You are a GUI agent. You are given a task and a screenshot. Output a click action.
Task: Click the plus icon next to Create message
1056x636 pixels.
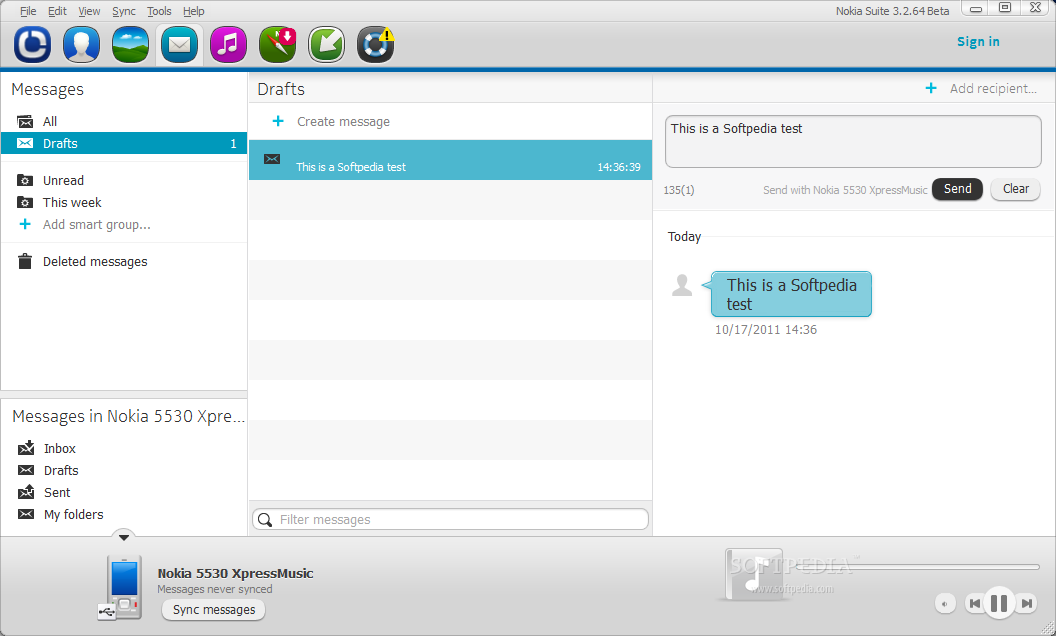(x=277, y=121)
